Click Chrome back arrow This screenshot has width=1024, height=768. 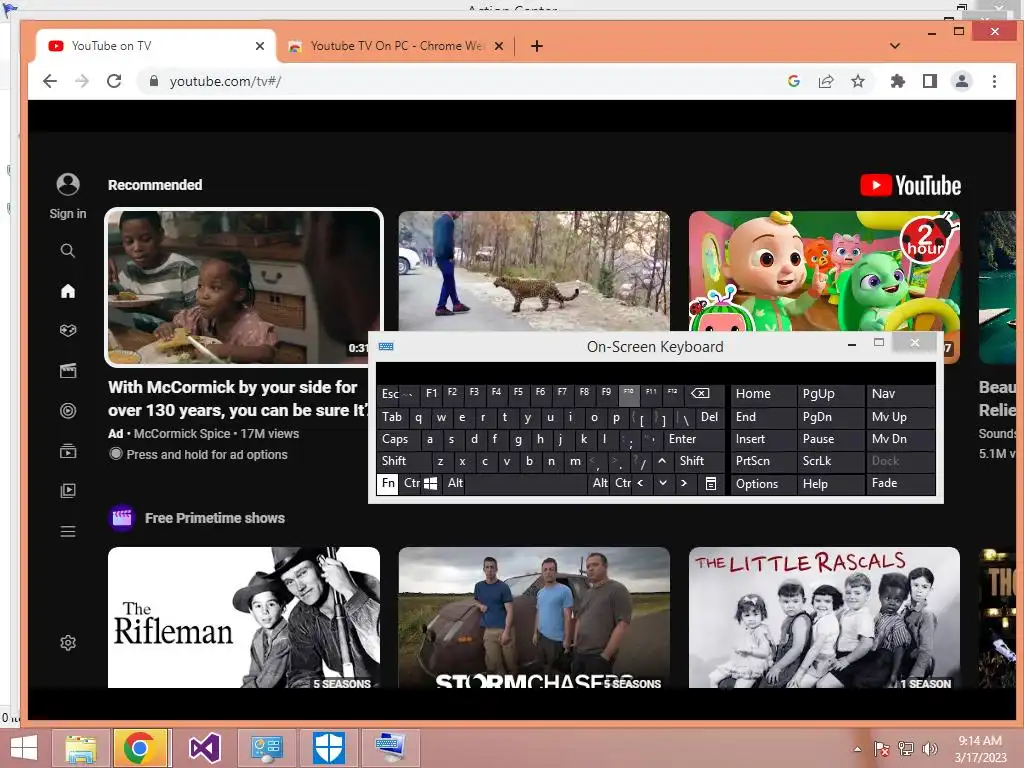pyautogui.click(x=50, y=81)
